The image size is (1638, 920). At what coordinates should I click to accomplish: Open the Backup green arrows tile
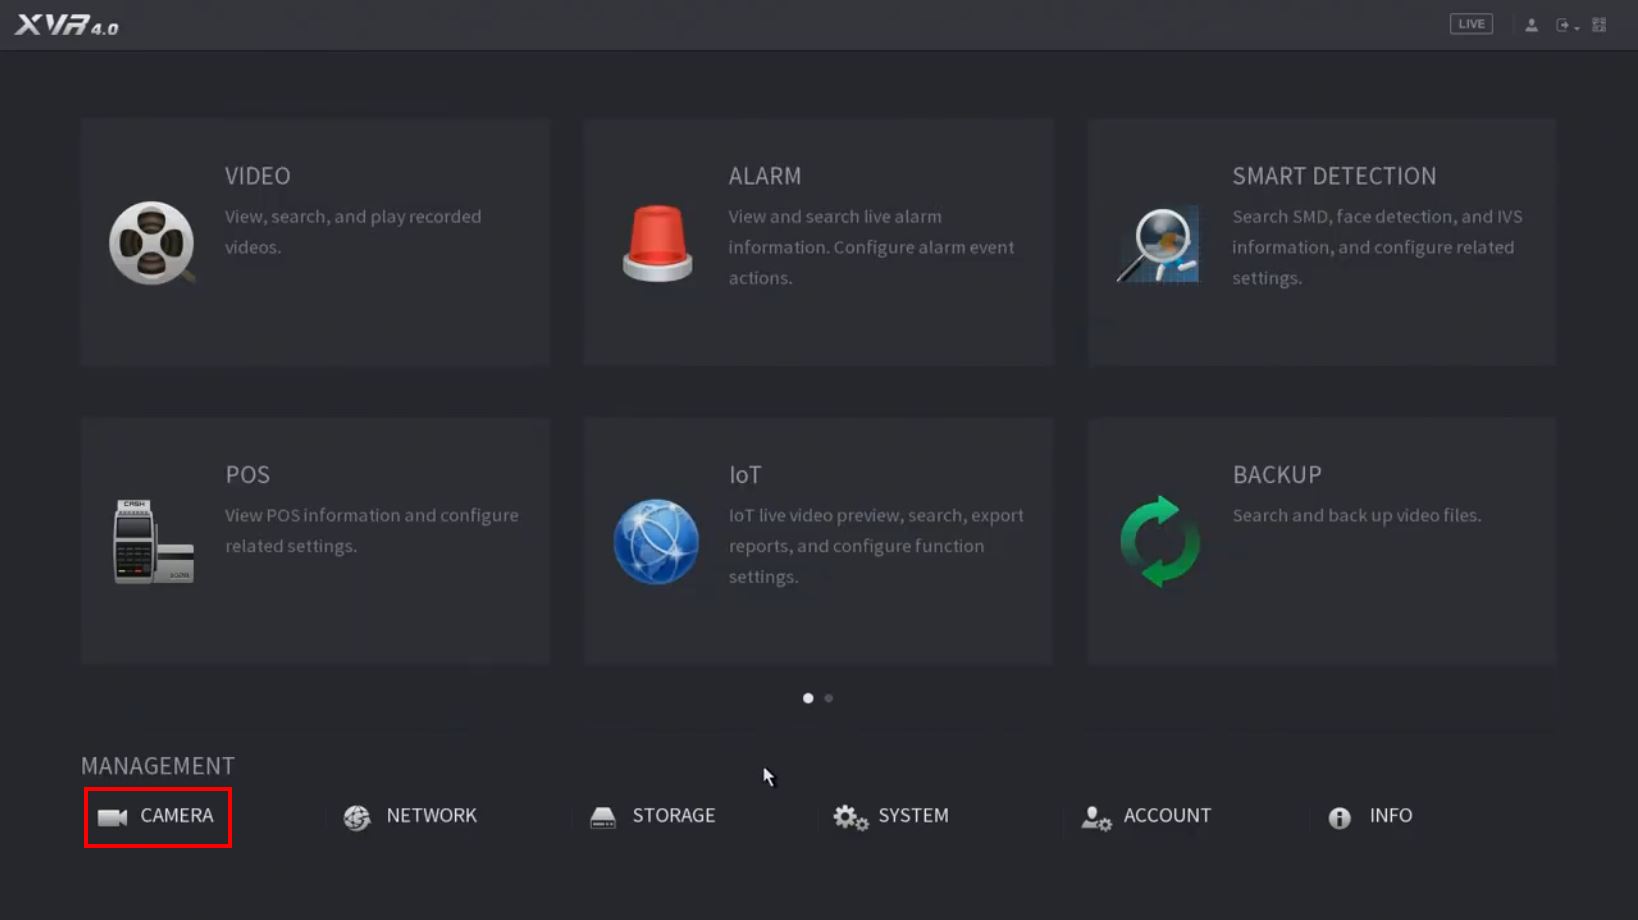[1322, 541]
